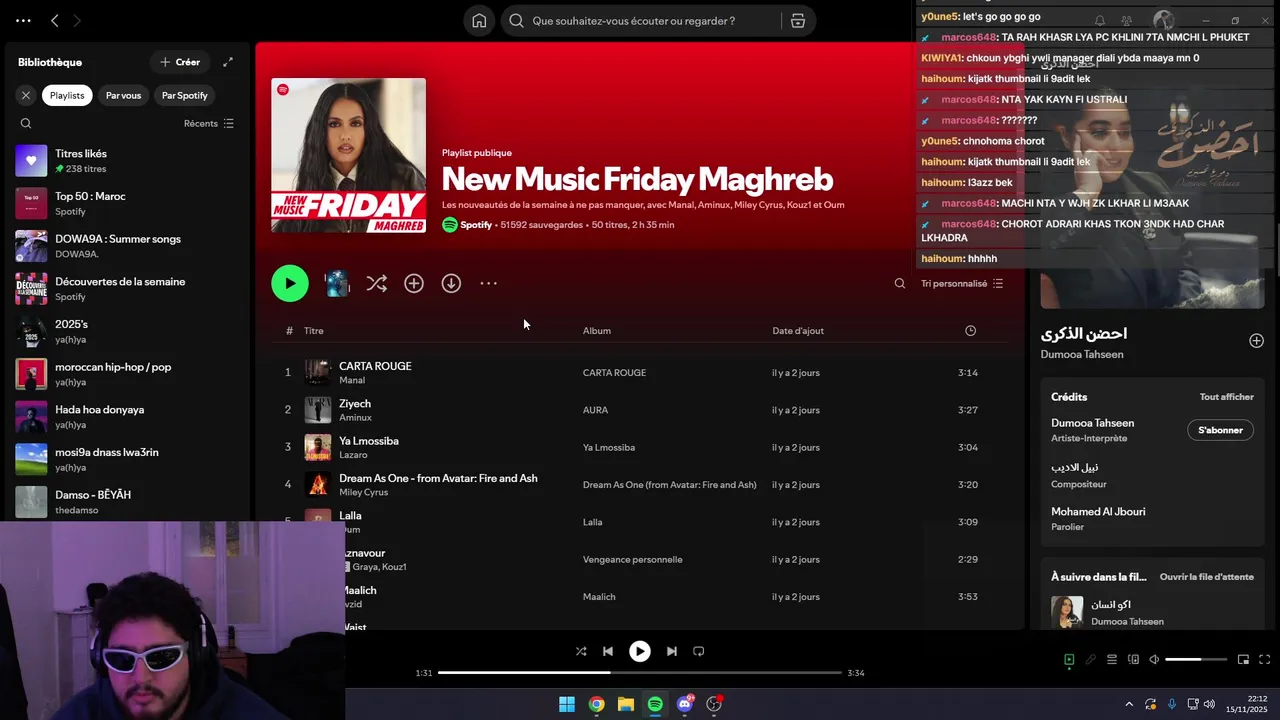Open 'moroccan hip-hop / pop' playlist
Image resolution: width=1280 pixels, height=720 pixels.
coord(125,374)
